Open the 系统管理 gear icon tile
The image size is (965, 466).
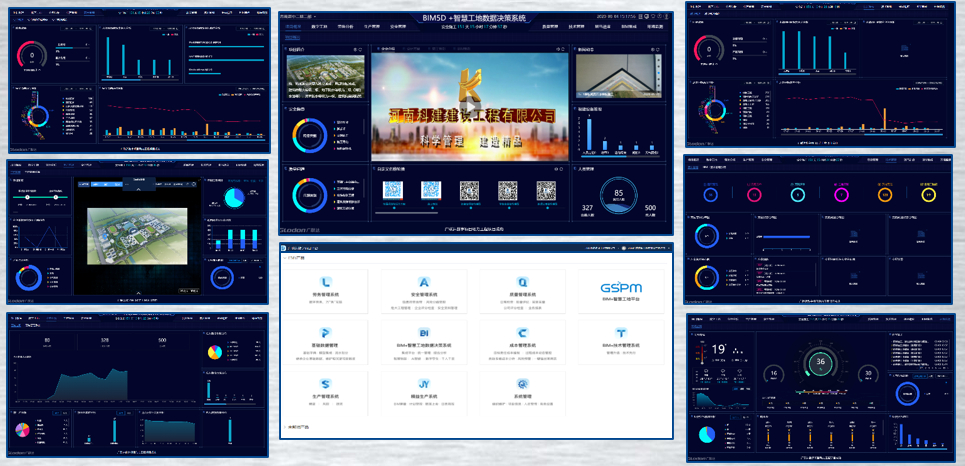point(522,383)
